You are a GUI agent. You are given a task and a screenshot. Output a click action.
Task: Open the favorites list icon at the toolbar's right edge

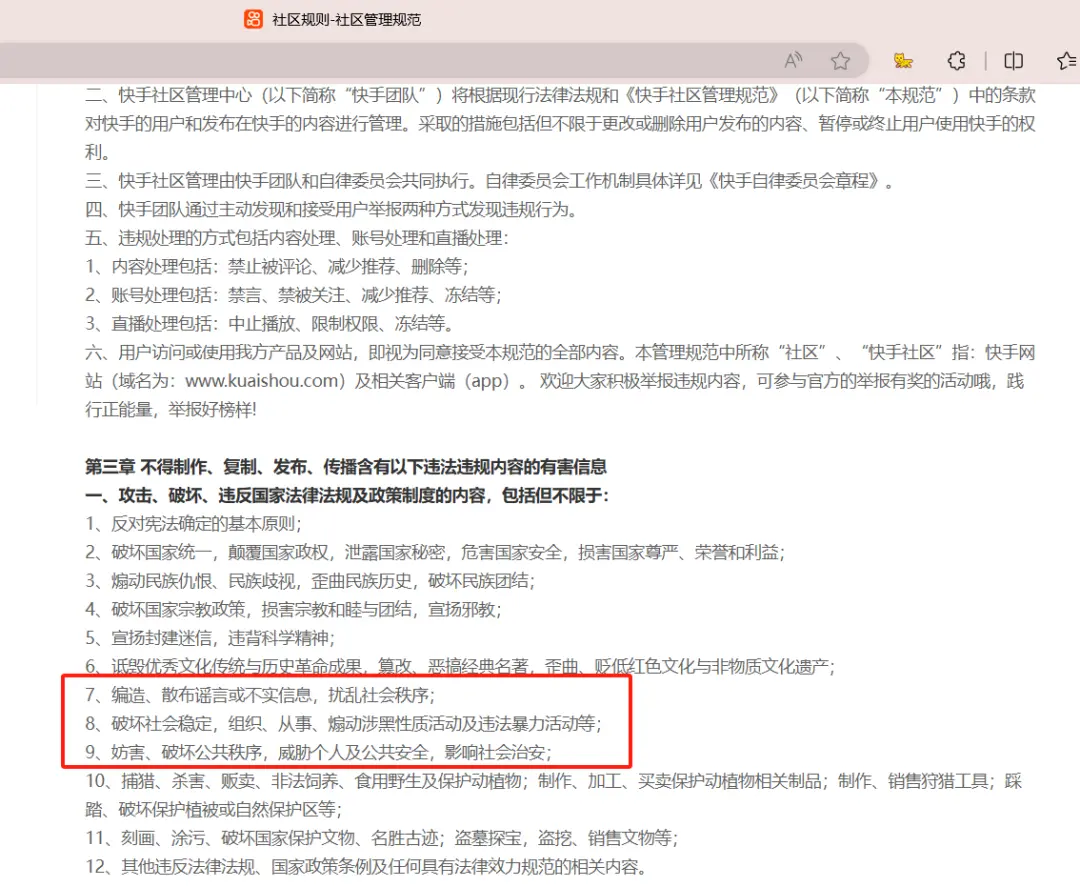click(x=1066, y=61)
